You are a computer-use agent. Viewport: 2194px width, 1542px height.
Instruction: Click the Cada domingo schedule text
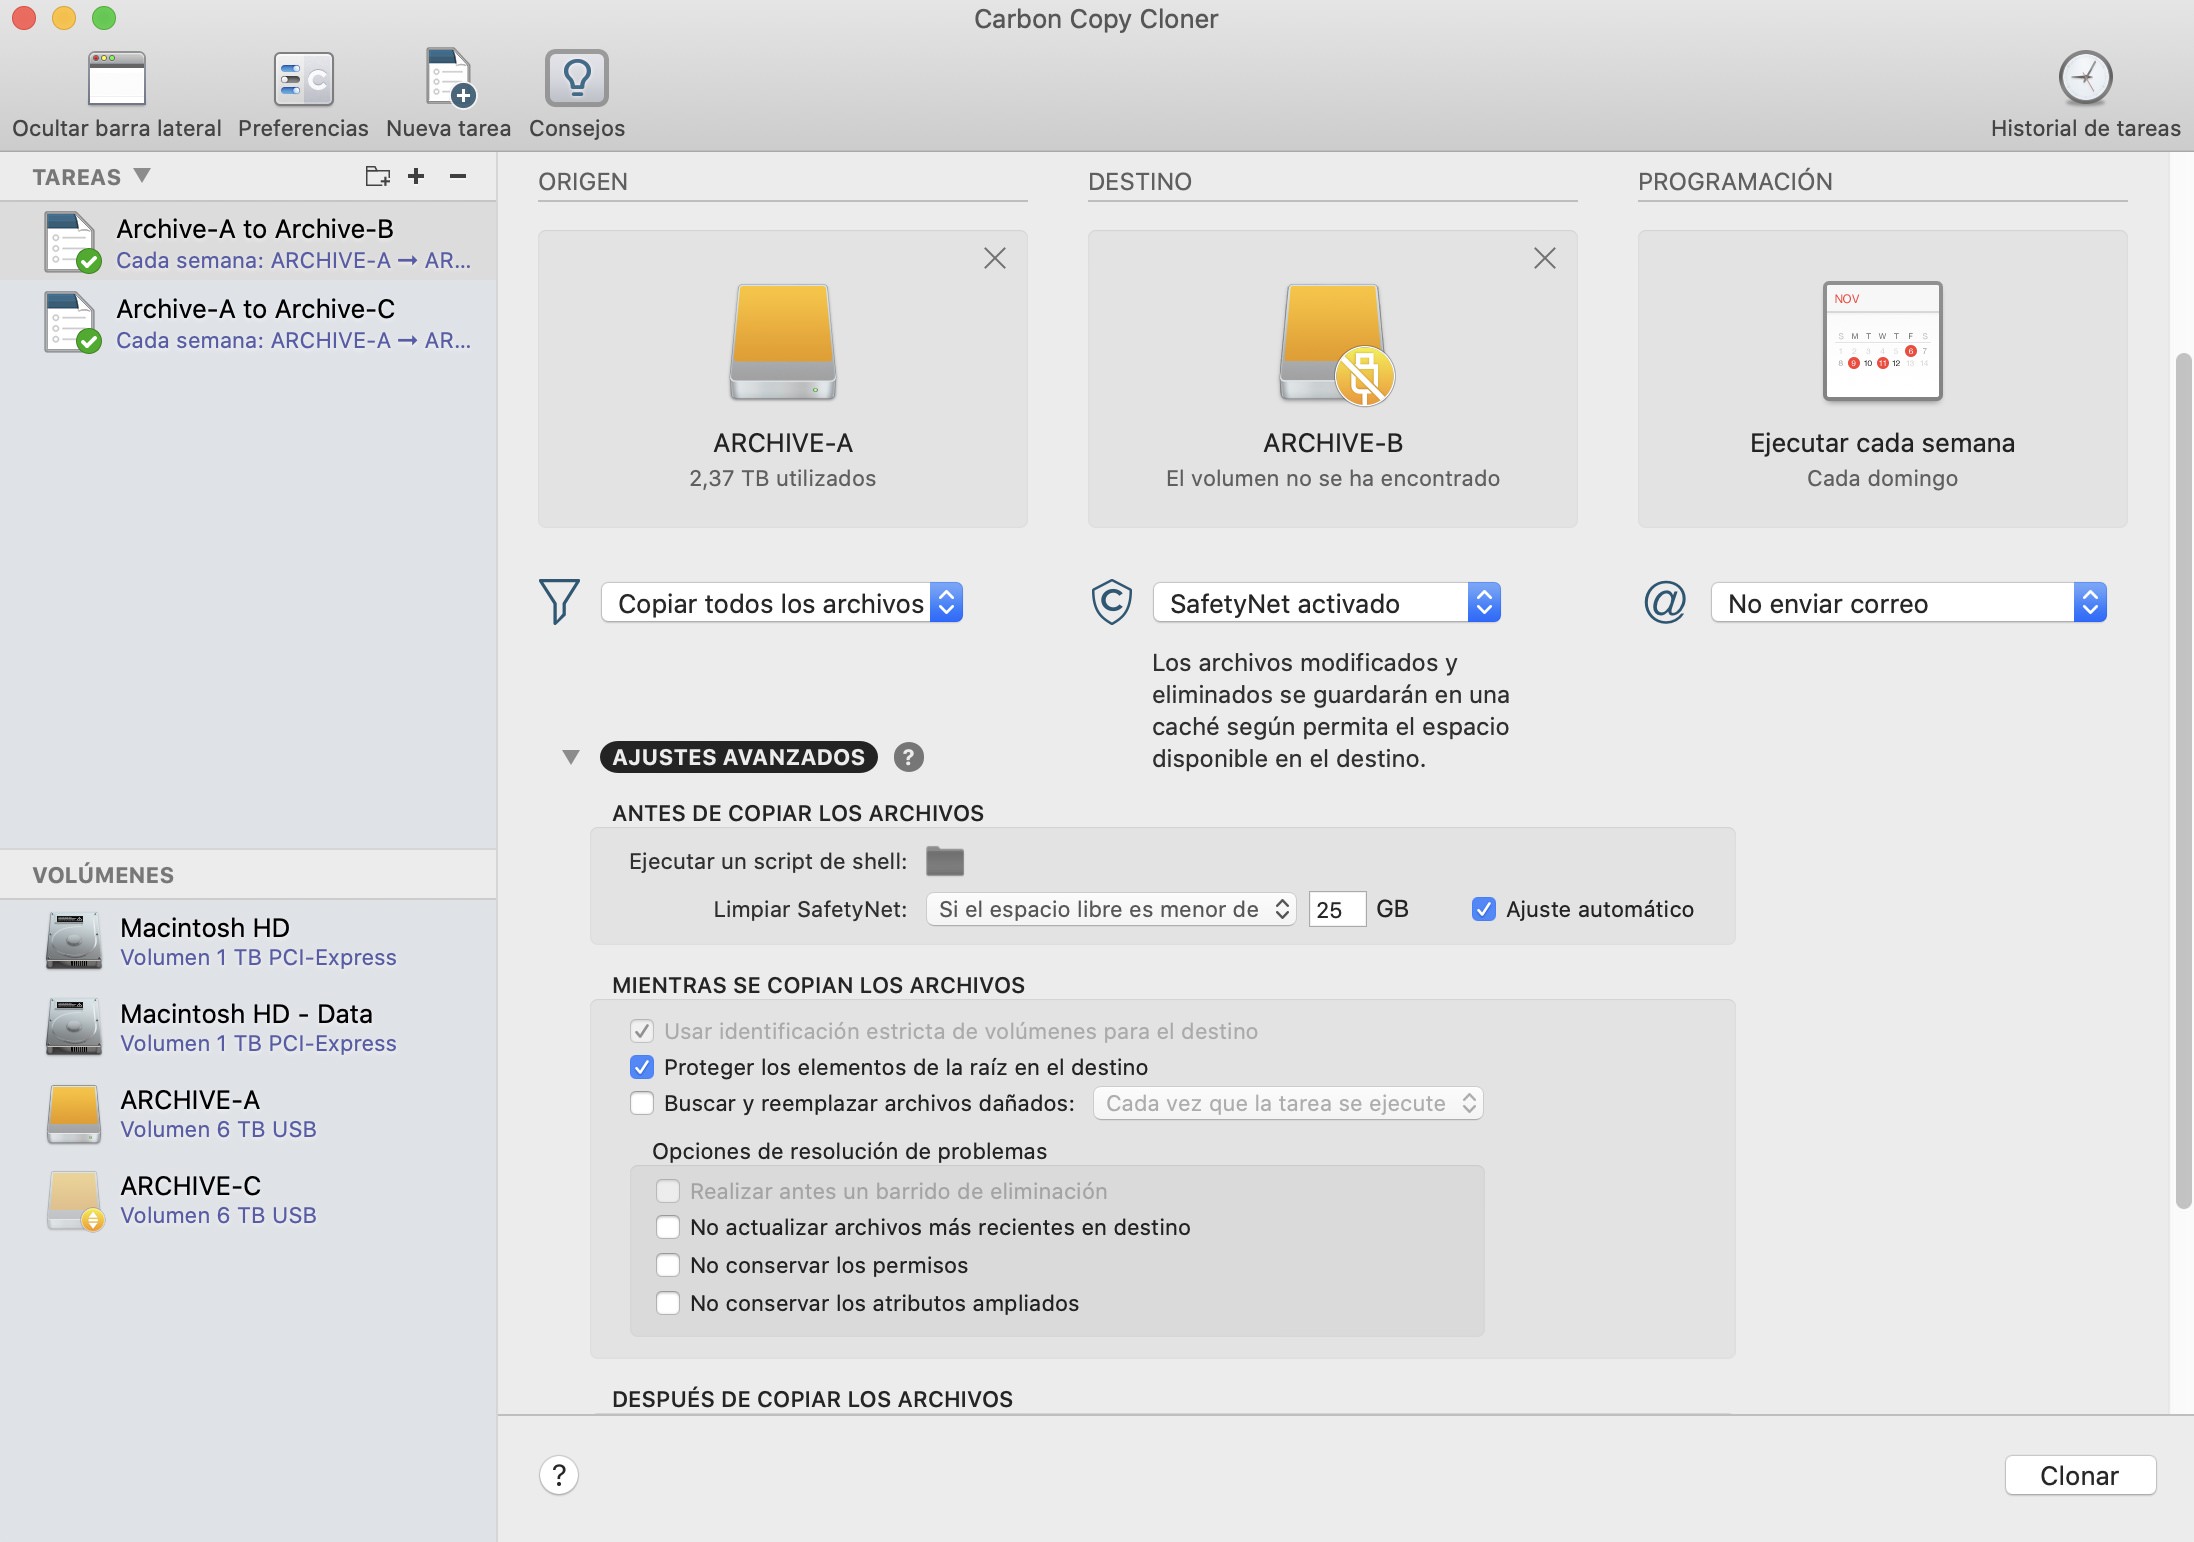click(x=1882, y=478)
